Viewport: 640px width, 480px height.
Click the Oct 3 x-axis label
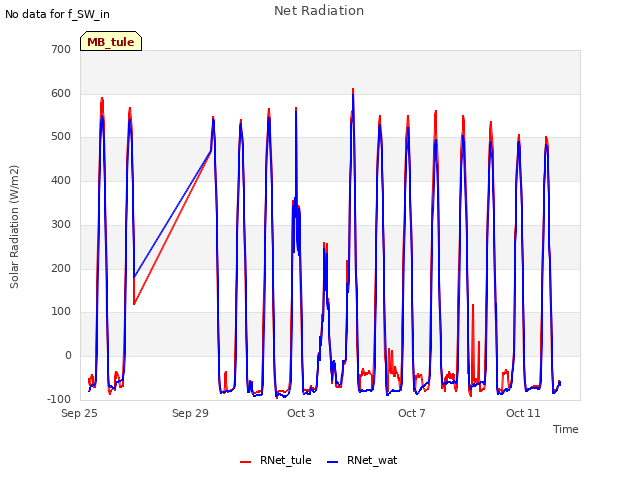click(301, 413)
